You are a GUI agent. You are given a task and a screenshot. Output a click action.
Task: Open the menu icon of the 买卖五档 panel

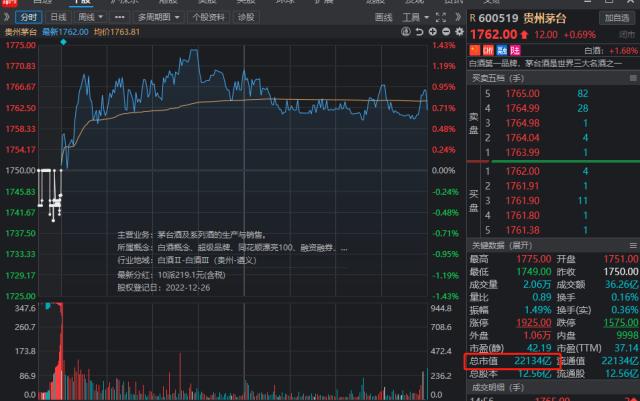tap(633, 78)
